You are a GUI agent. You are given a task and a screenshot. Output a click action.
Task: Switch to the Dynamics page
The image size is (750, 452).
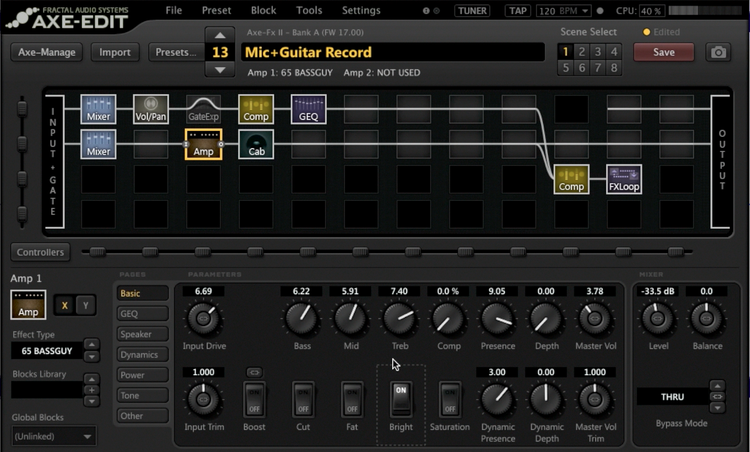[x=143, y=354]
